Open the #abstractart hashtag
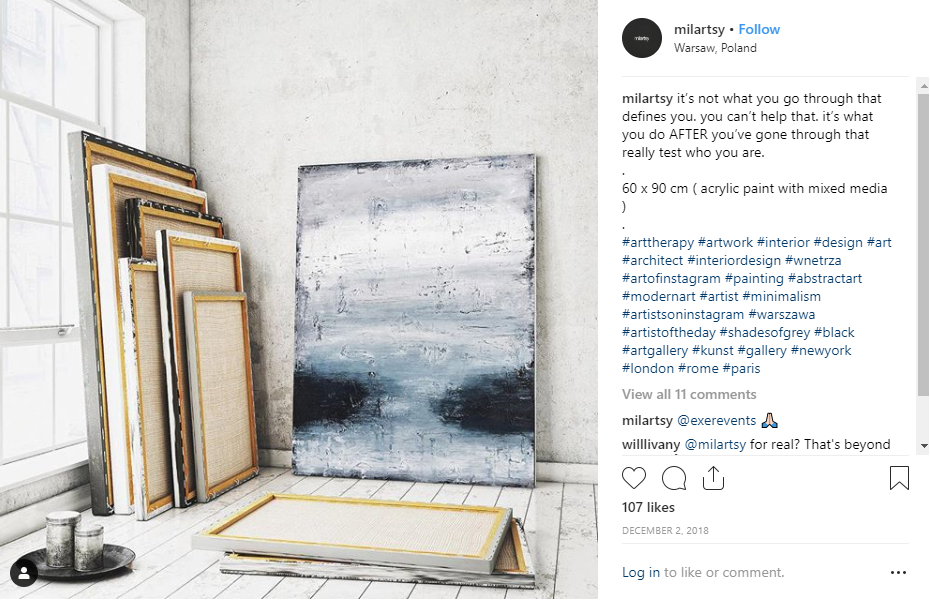930x600 pixels. [824, 279]
